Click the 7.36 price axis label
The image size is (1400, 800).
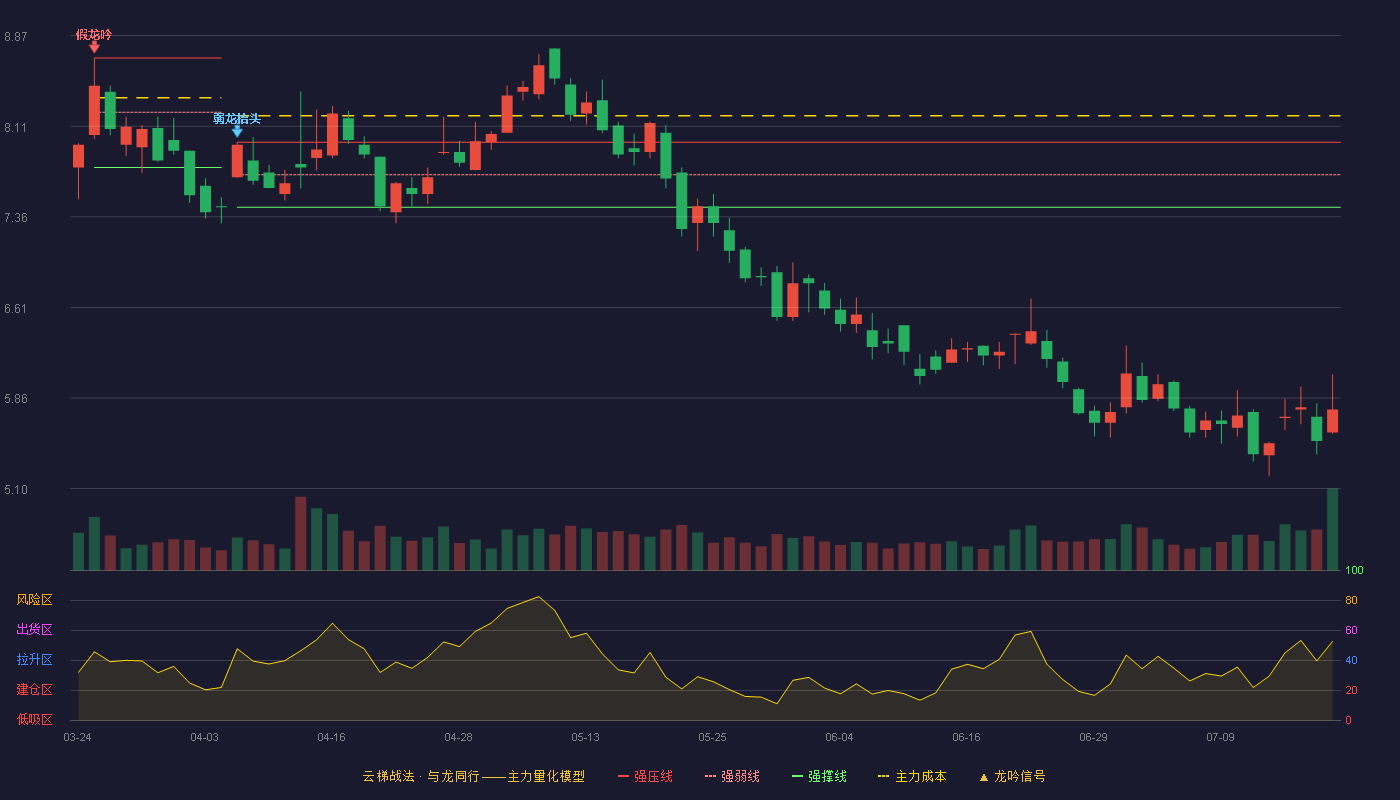coord(16,217)
